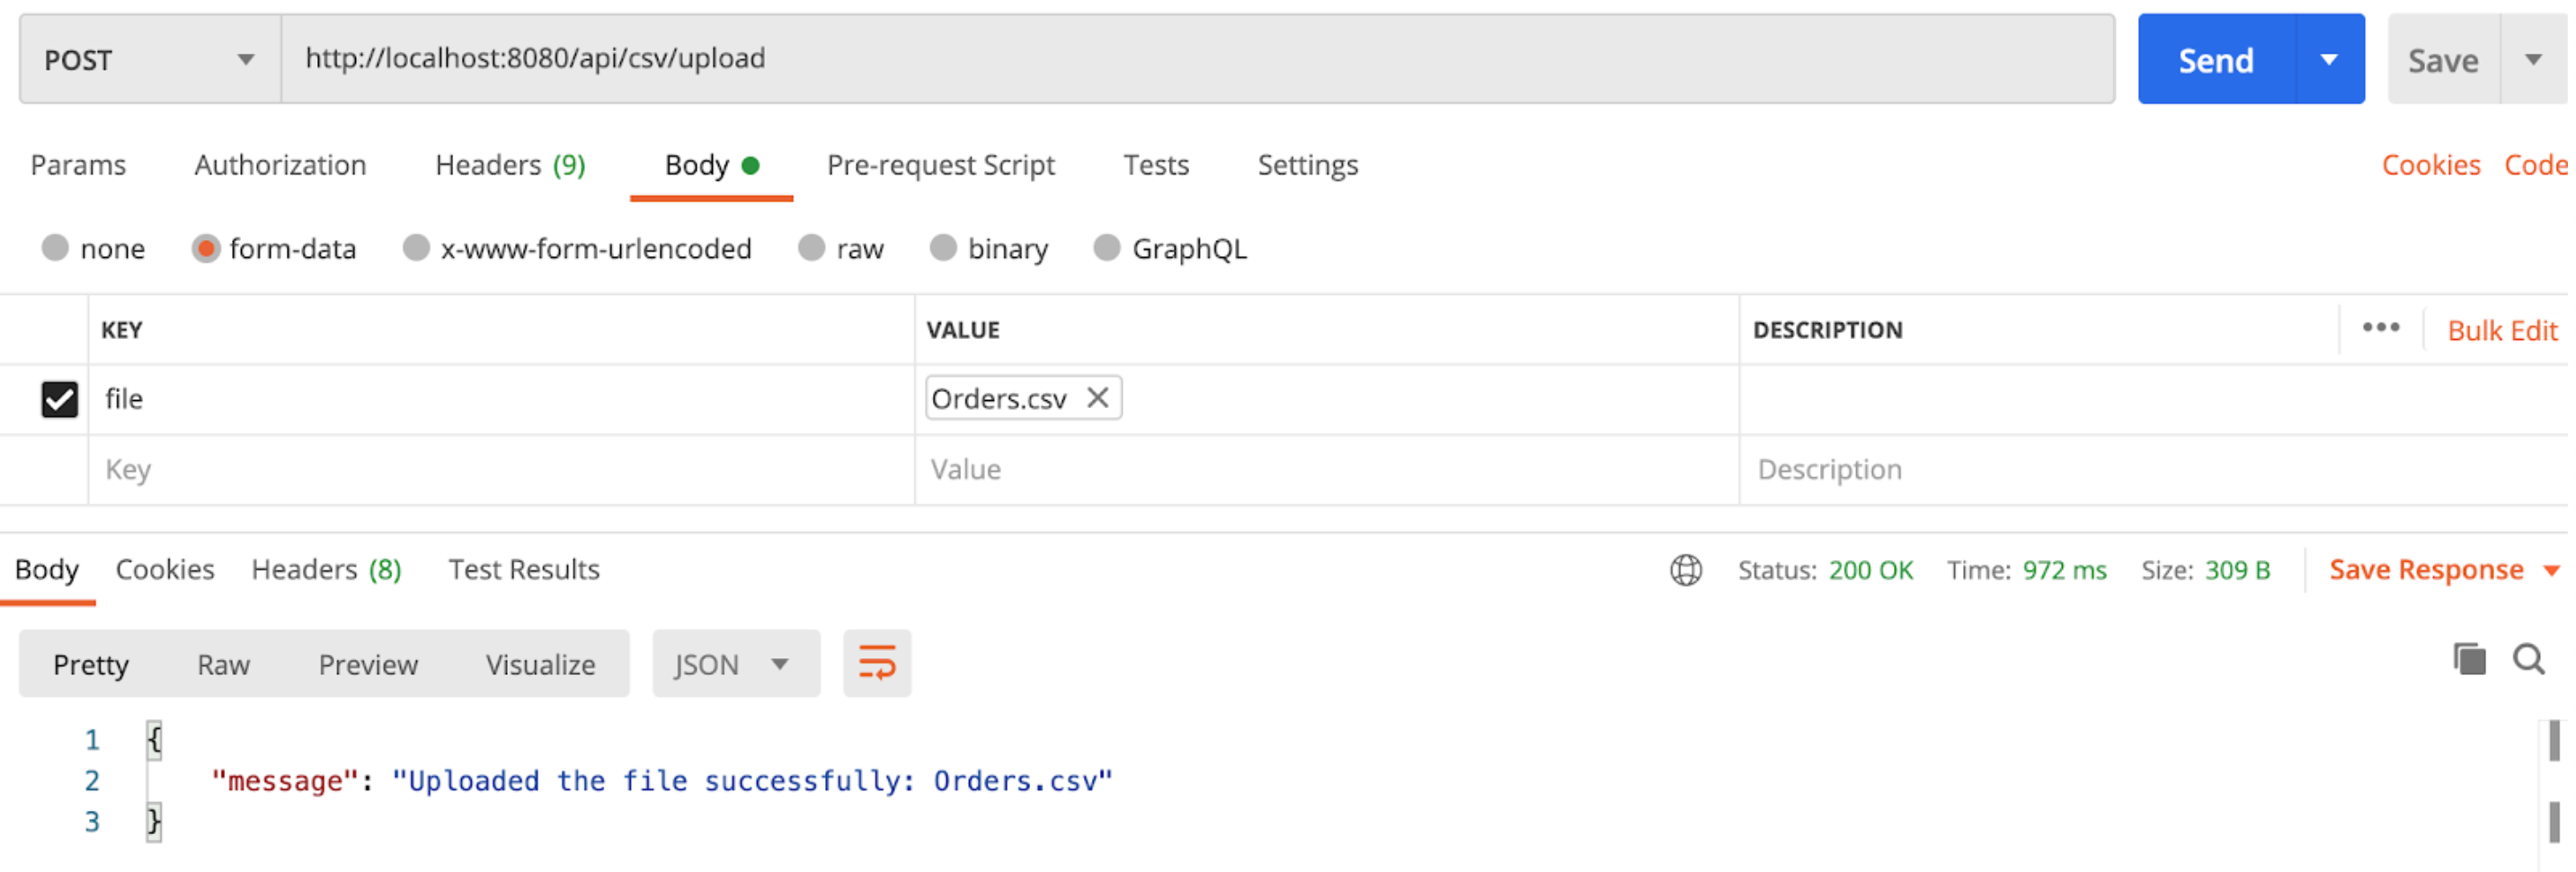Toggle word wrap in response body
Screen dimensions: 2576x872
point(877,663)
